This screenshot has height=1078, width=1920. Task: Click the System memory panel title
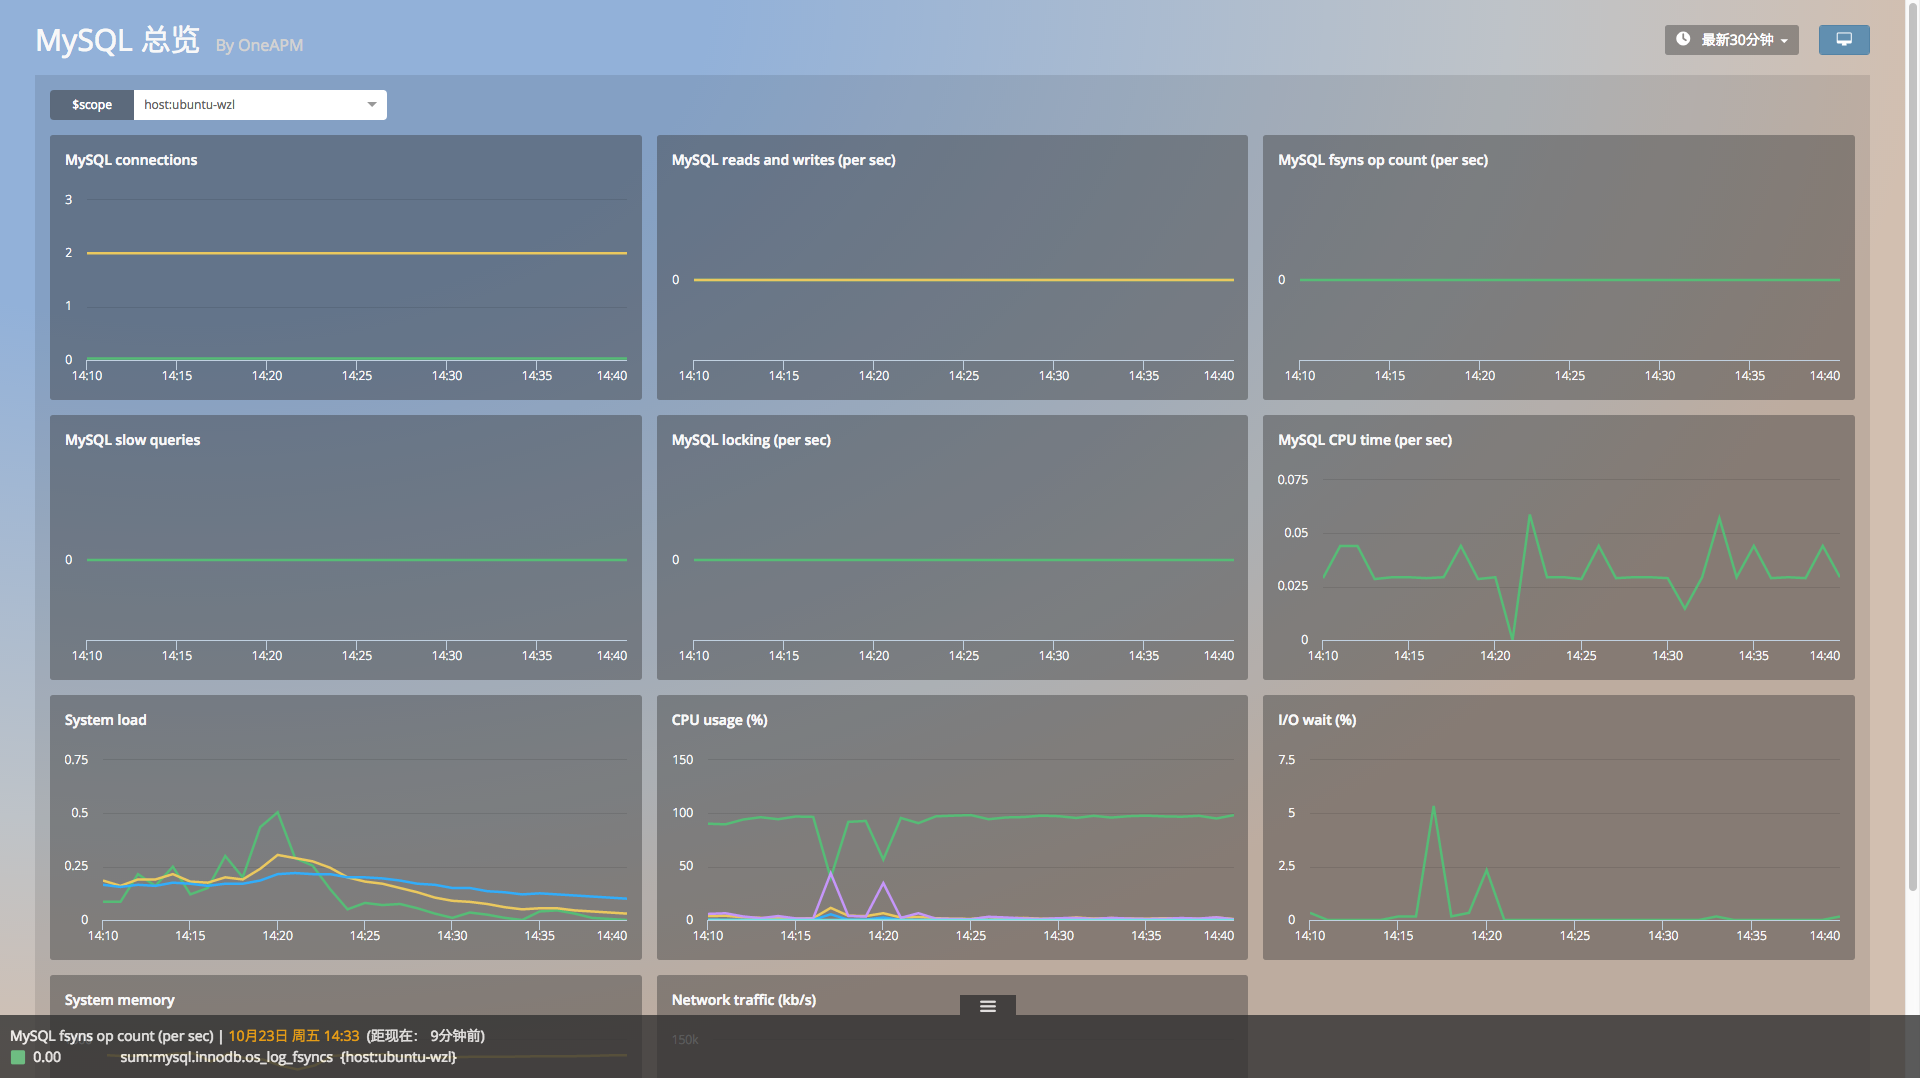119,1000
